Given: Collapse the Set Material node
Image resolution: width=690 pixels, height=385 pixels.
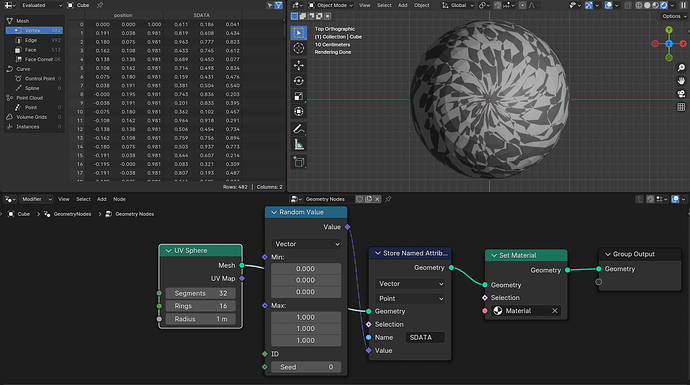Looking at the screenshot, I should (494, 255).
